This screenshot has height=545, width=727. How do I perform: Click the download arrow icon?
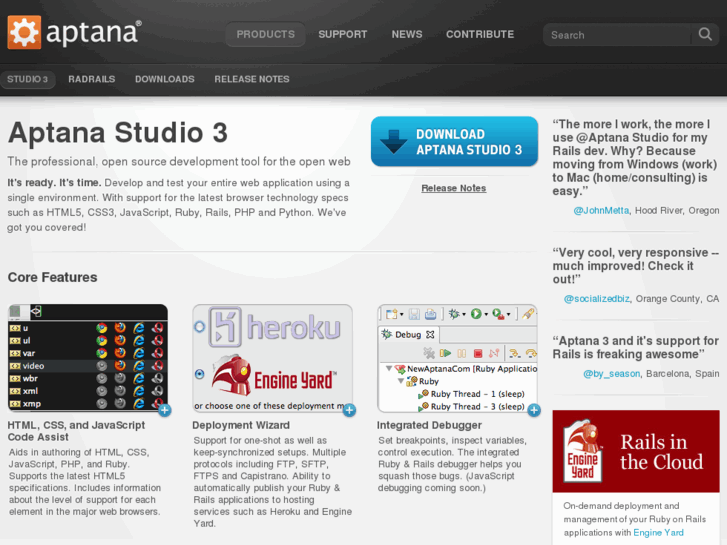pos(394,141)
